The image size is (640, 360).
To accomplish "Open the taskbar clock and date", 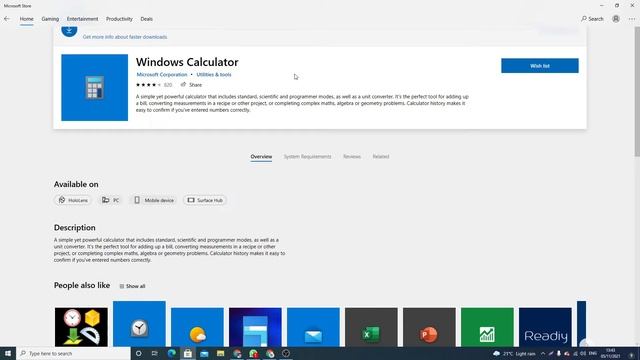I will click(x=610, y=353).
